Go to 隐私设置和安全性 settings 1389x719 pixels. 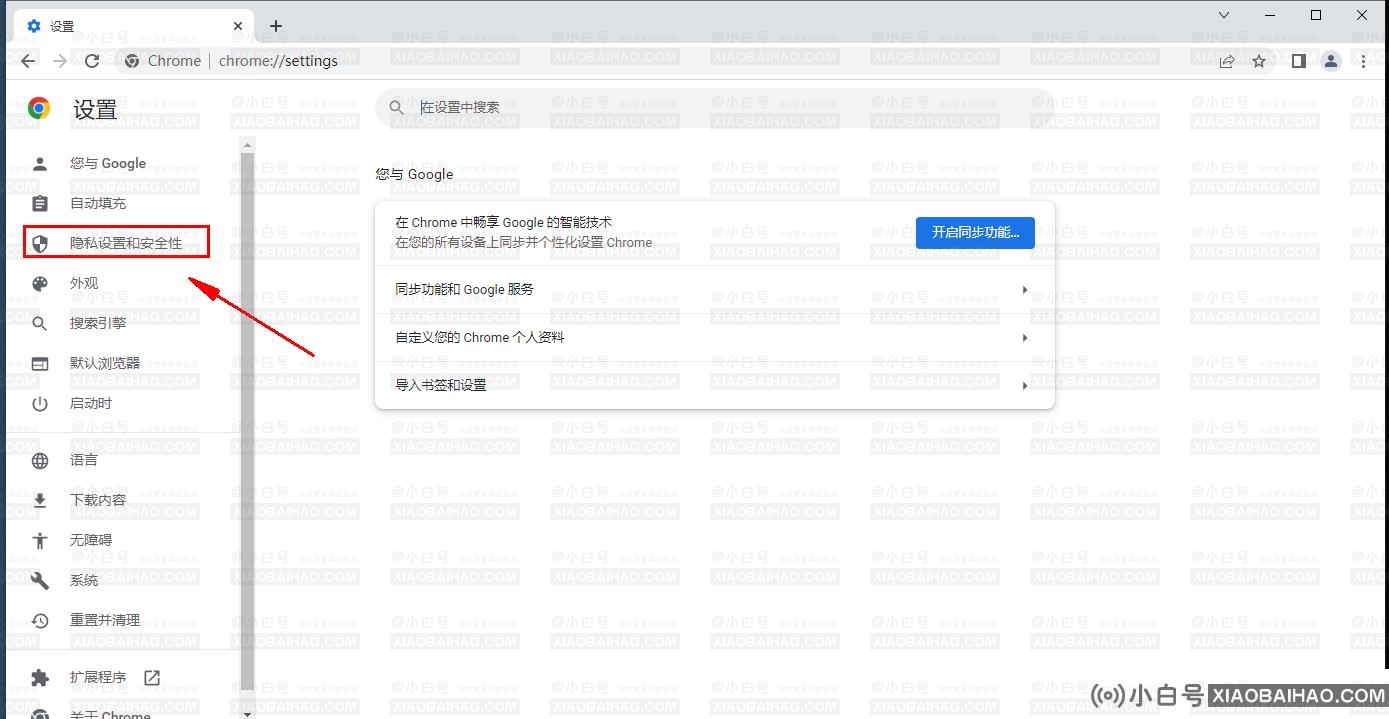point(124,243)
